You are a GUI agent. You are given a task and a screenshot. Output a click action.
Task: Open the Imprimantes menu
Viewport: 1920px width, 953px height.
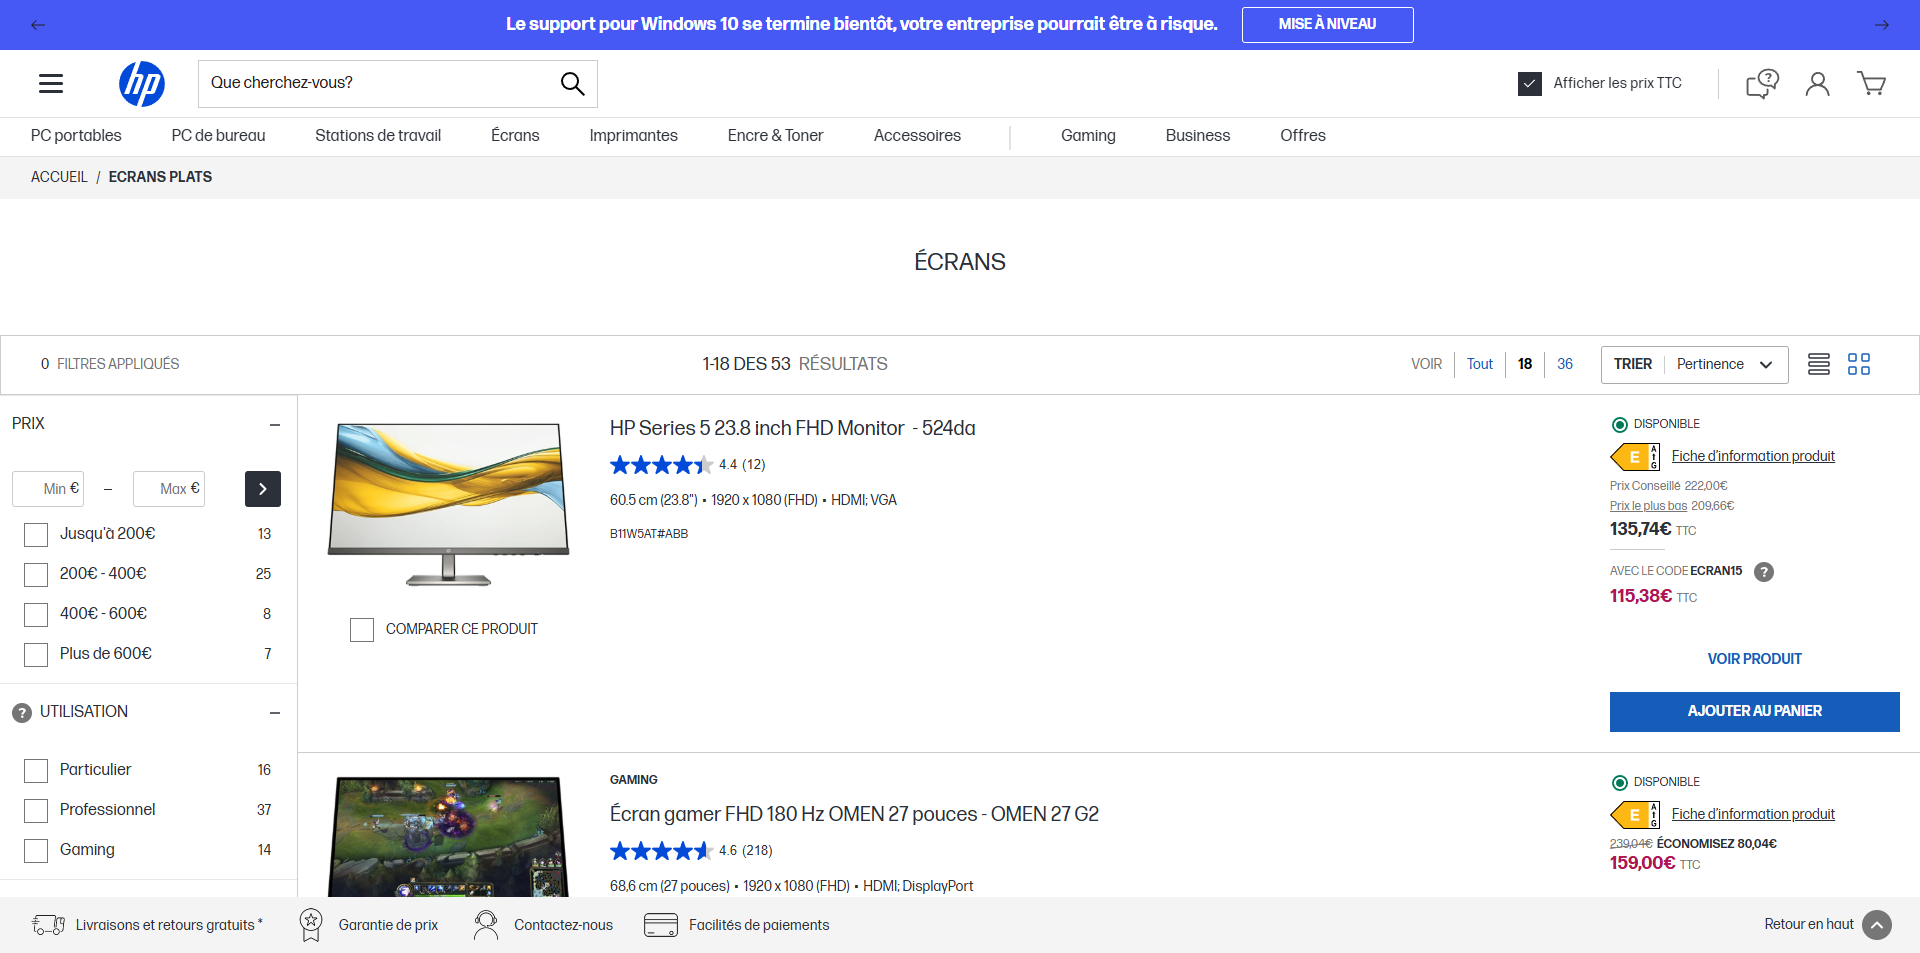633,136
